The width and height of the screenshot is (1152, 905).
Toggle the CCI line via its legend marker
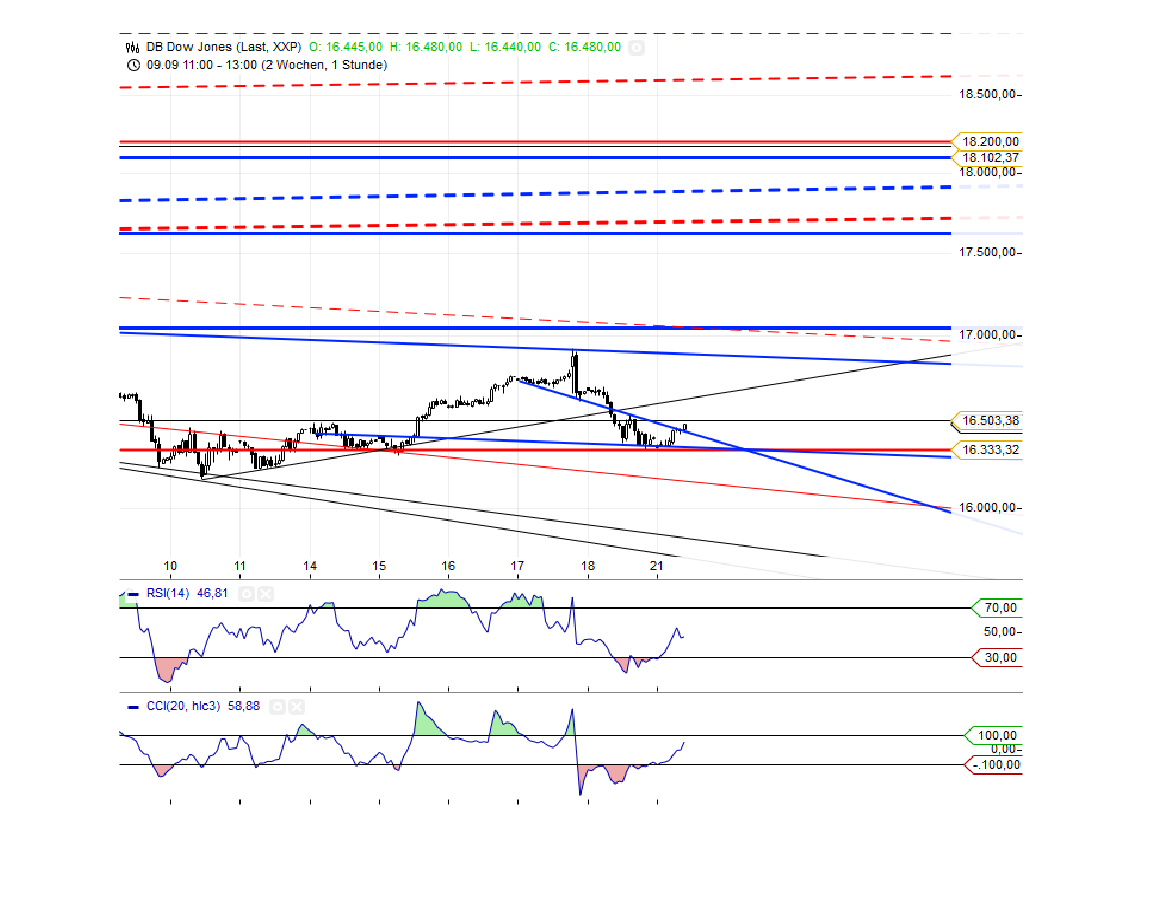(132, 706)
